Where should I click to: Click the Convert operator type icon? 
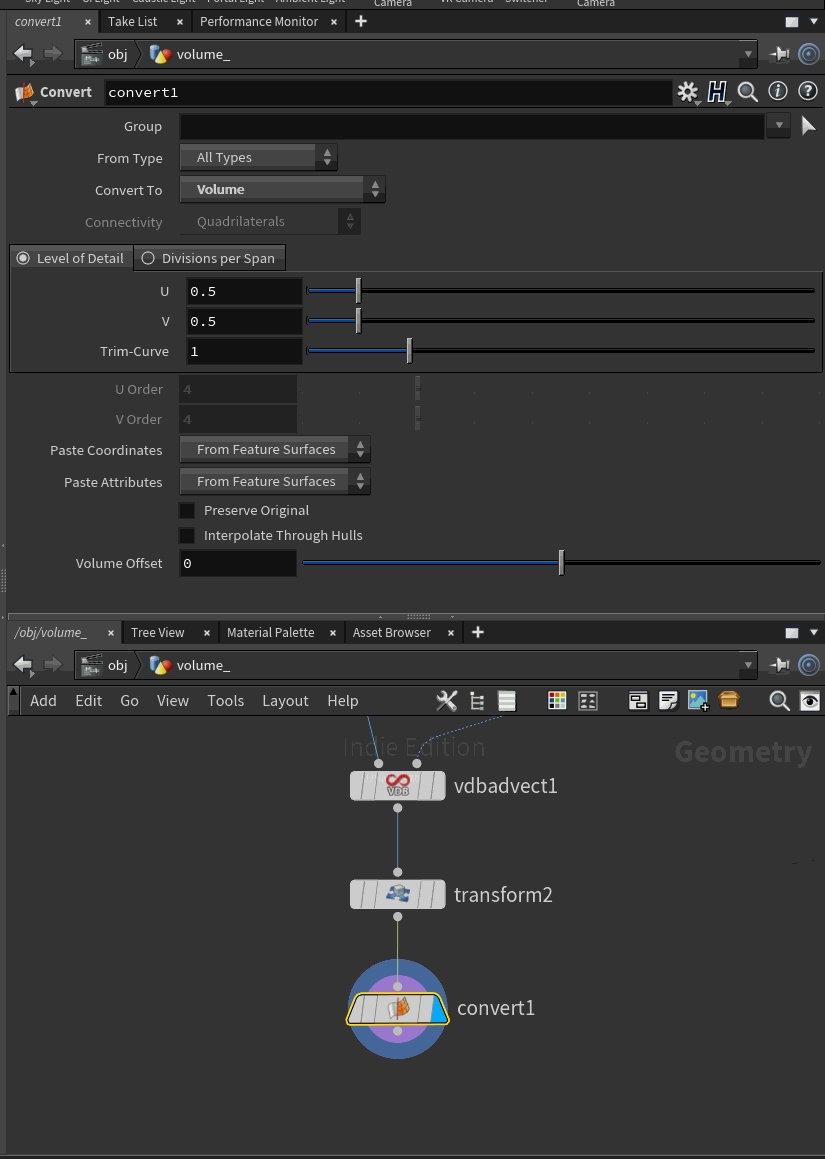pos(24,92)
